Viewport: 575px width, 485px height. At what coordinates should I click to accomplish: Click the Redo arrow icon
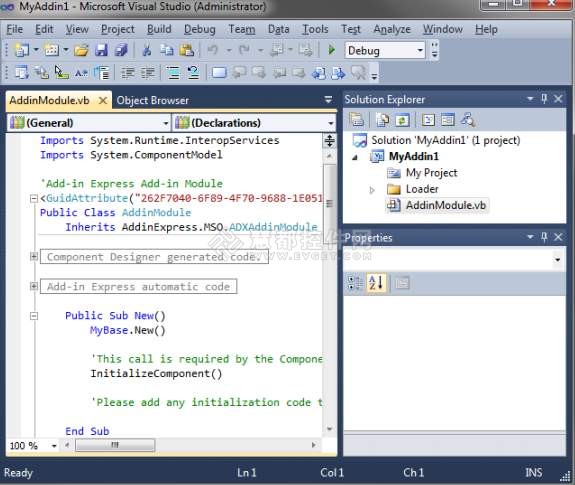[244, 50]
